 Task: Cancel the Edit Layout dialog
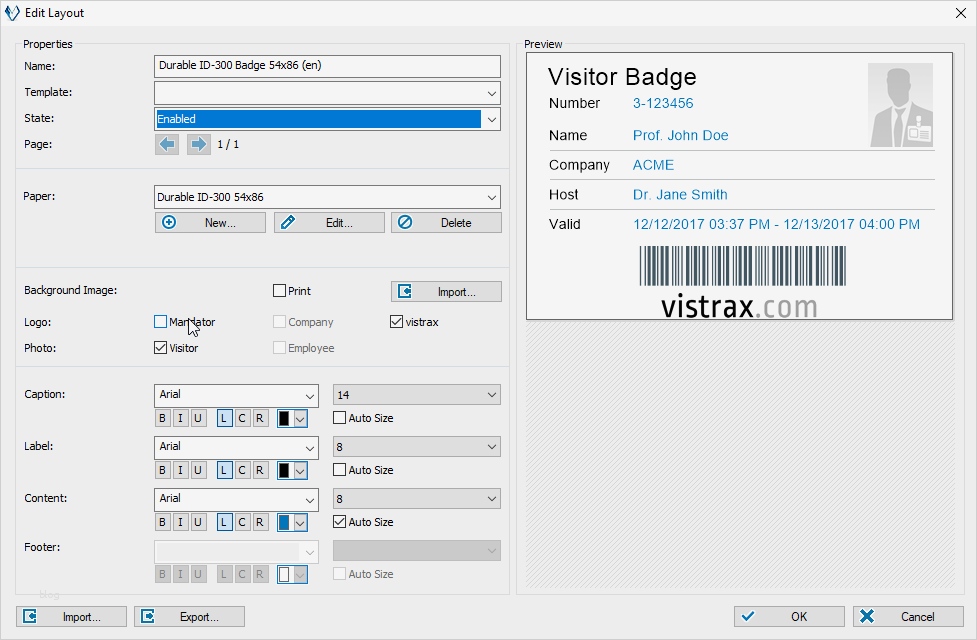(x=908, y=616)
